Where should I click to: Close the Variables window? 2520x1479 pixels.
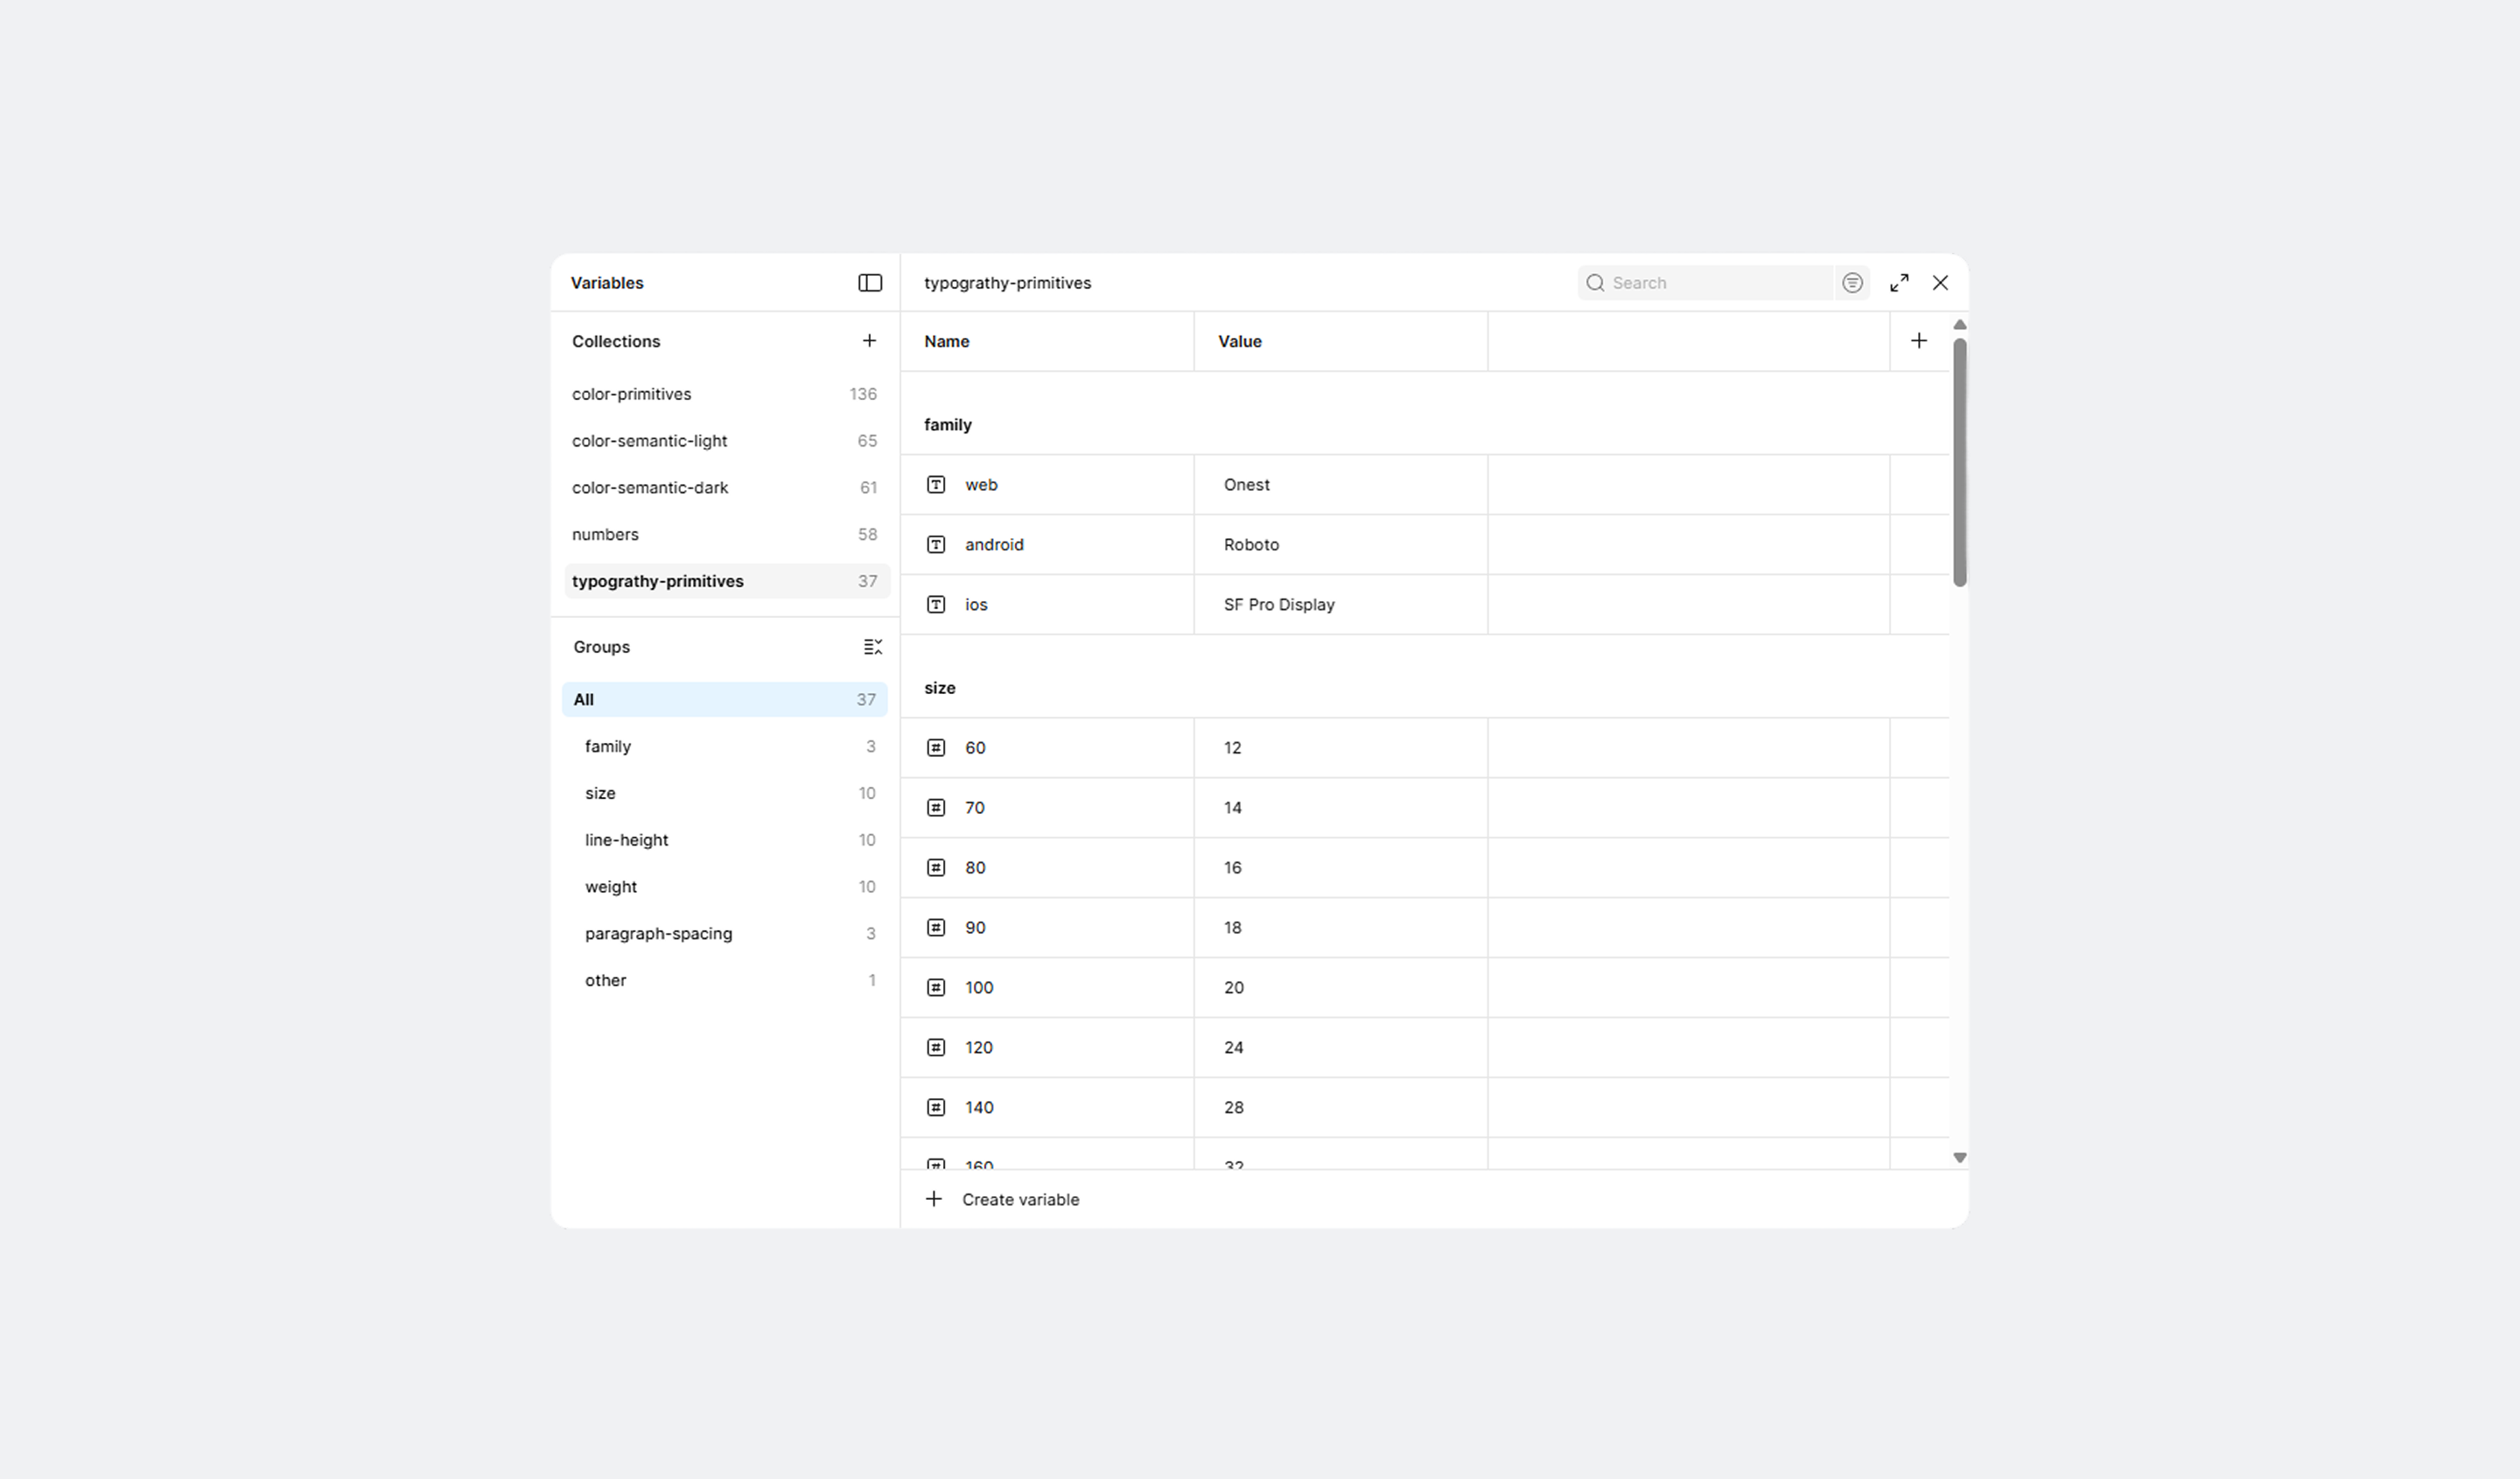[1940, 283]
